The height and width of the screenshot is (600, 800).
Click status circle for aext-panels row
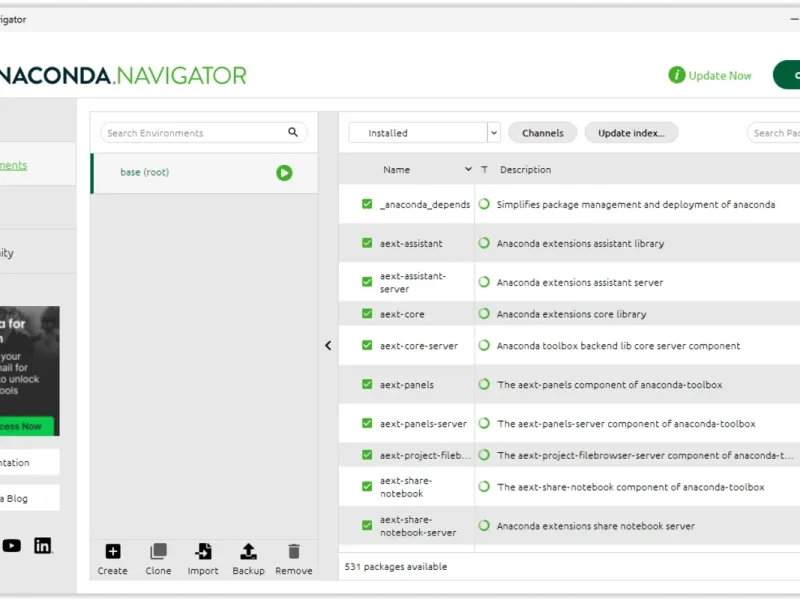tap(484, 384)
